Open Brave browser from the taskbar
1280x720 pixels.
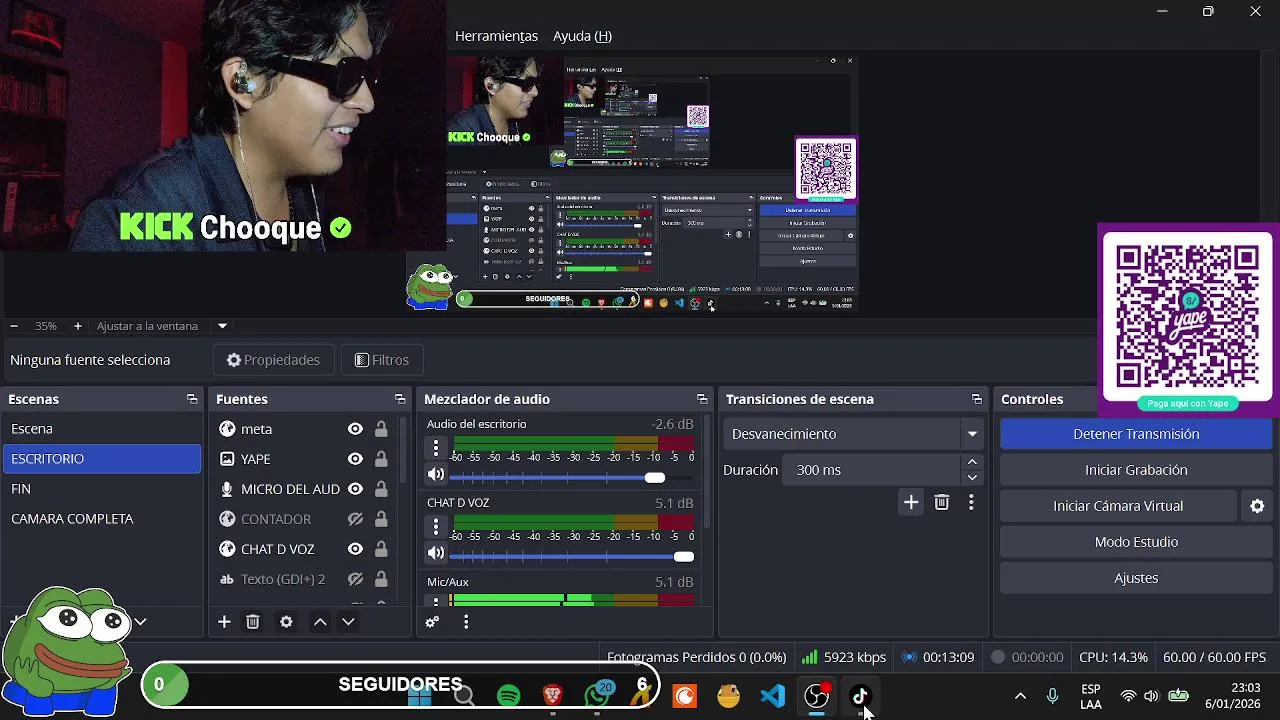[x=552, y=695]
